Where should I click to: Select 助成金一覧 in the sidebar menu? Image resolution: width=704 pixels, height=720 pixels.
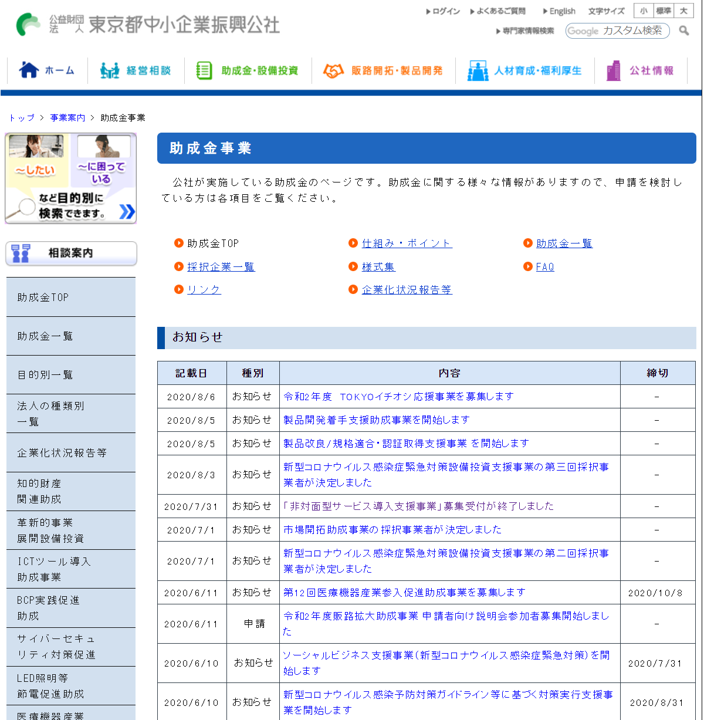pos(71,336)
